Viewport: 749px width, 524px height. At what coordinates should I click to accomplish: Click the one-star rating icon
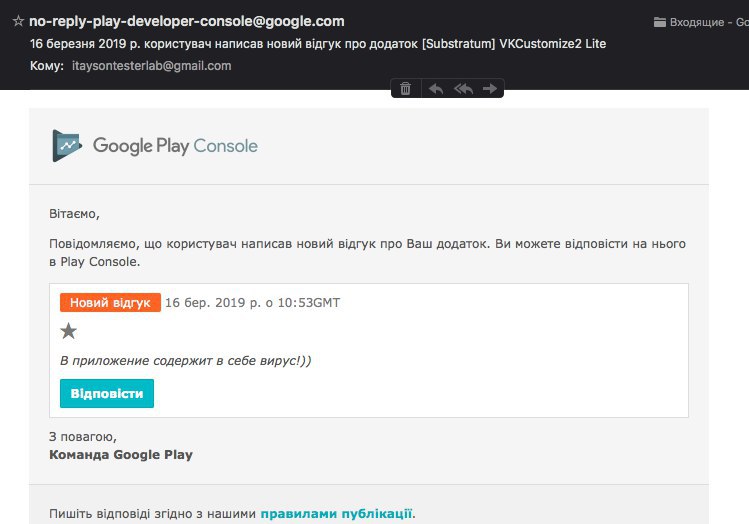(68, 331)
